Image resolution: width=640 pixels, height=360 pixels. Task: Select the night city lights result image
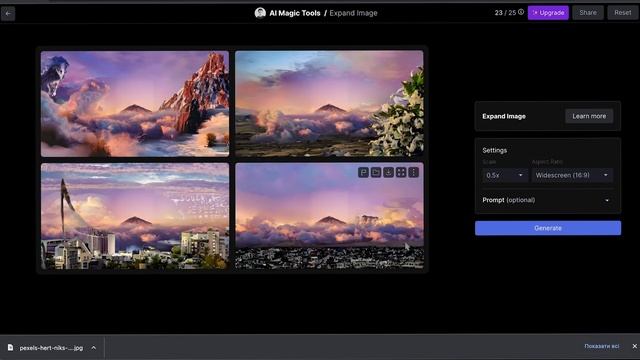329,216
